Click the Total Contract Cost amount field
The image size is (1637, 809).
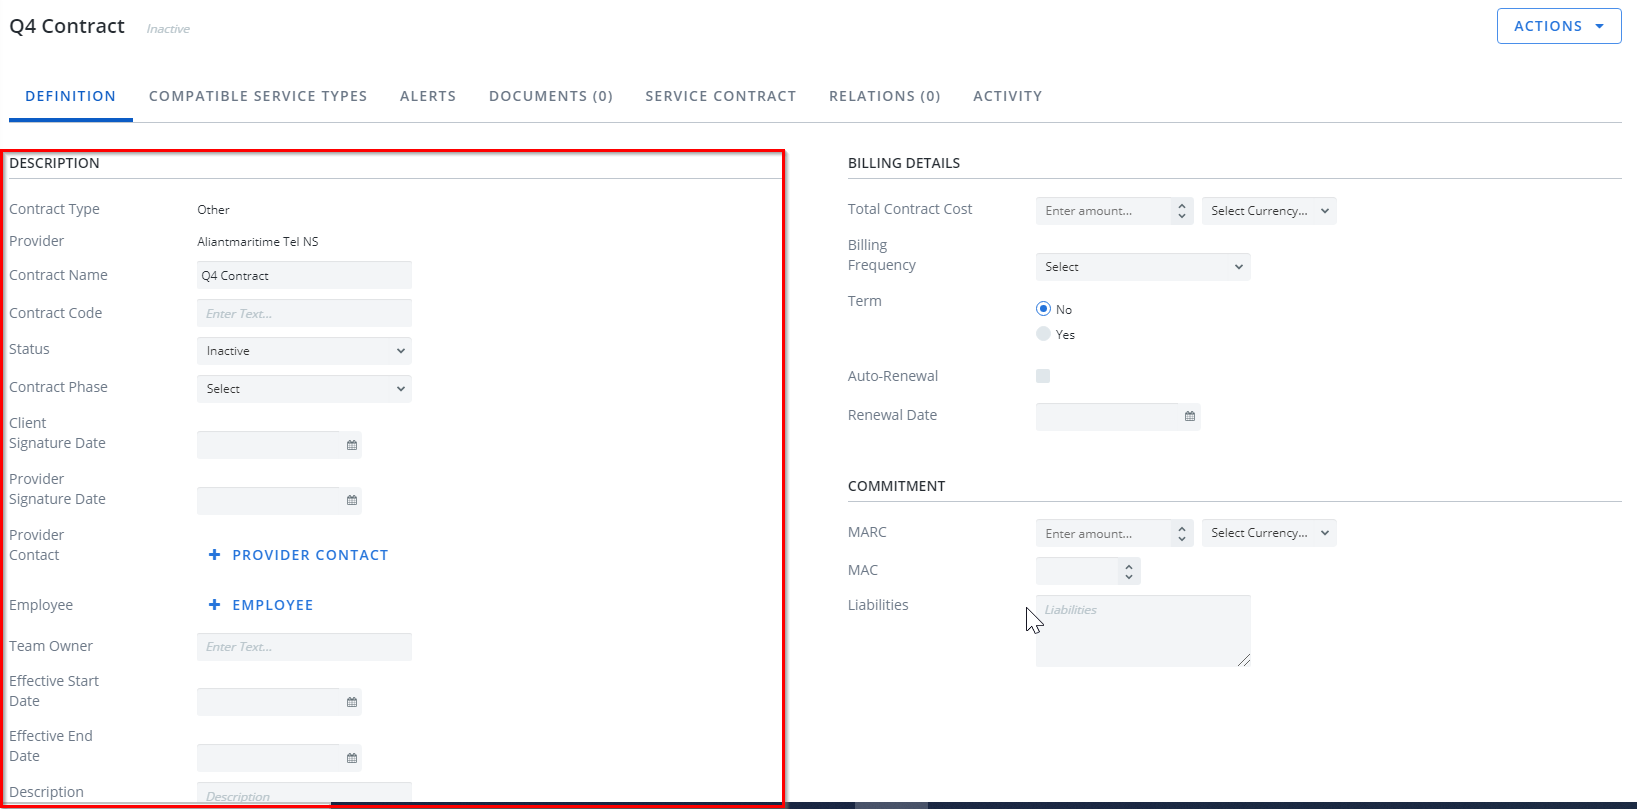point(1104,211)
